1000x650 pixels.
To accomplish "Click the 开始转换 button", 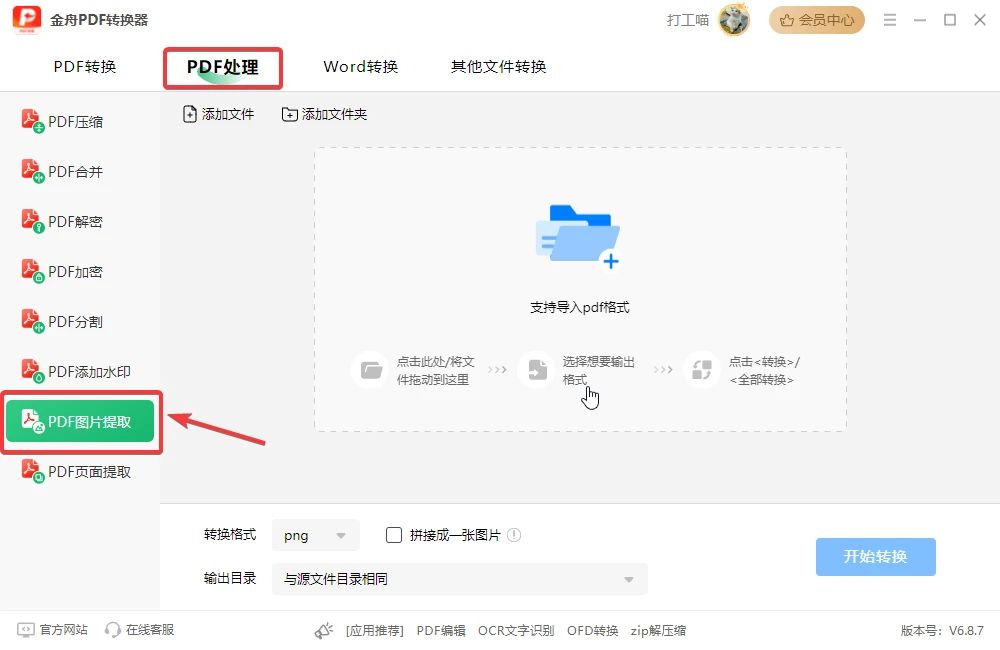I will (876, 557).
